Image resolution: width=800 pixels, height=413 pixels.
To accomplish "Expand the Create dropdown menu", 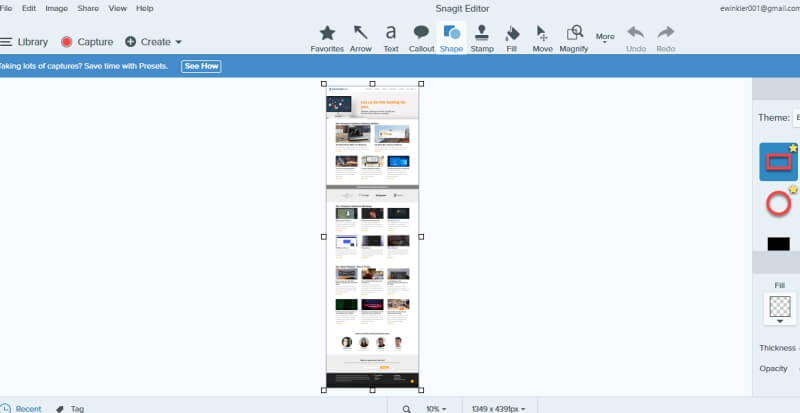I will pos(154,42).
